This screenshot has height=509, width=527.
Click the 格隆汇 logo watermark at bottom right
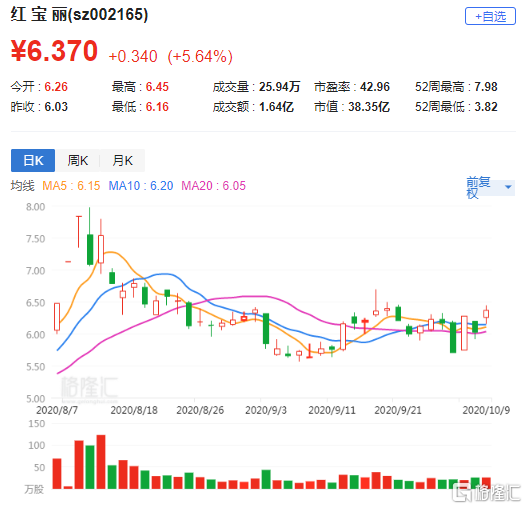click(486, 493)
